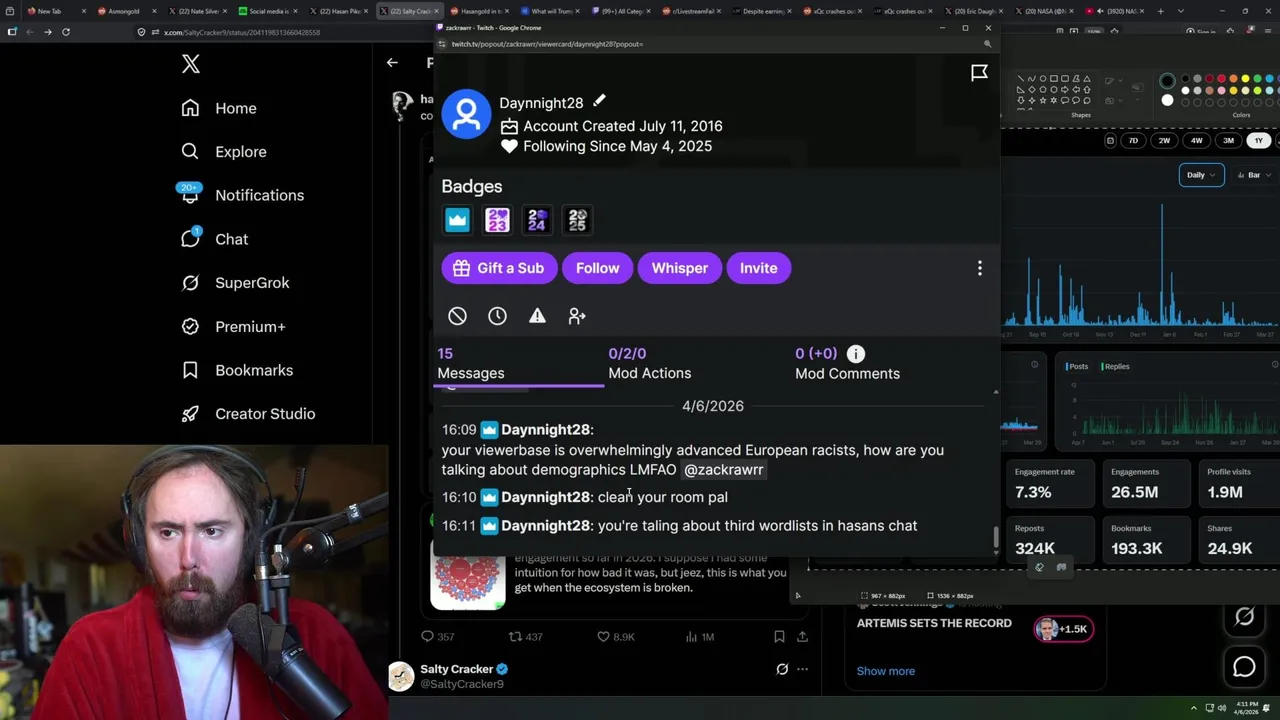Screen dimensions: 1280x720
Task: Click the Daynnight28 profile avatar
Action: click(466, 114)
